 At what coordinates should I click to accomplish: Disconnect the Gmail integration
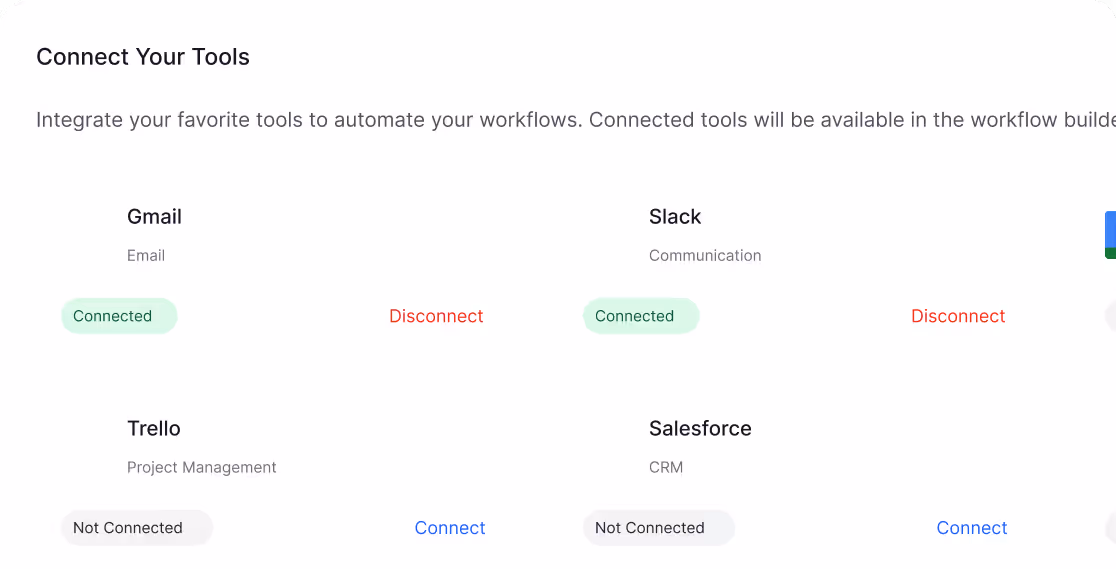tap(436, 316)
